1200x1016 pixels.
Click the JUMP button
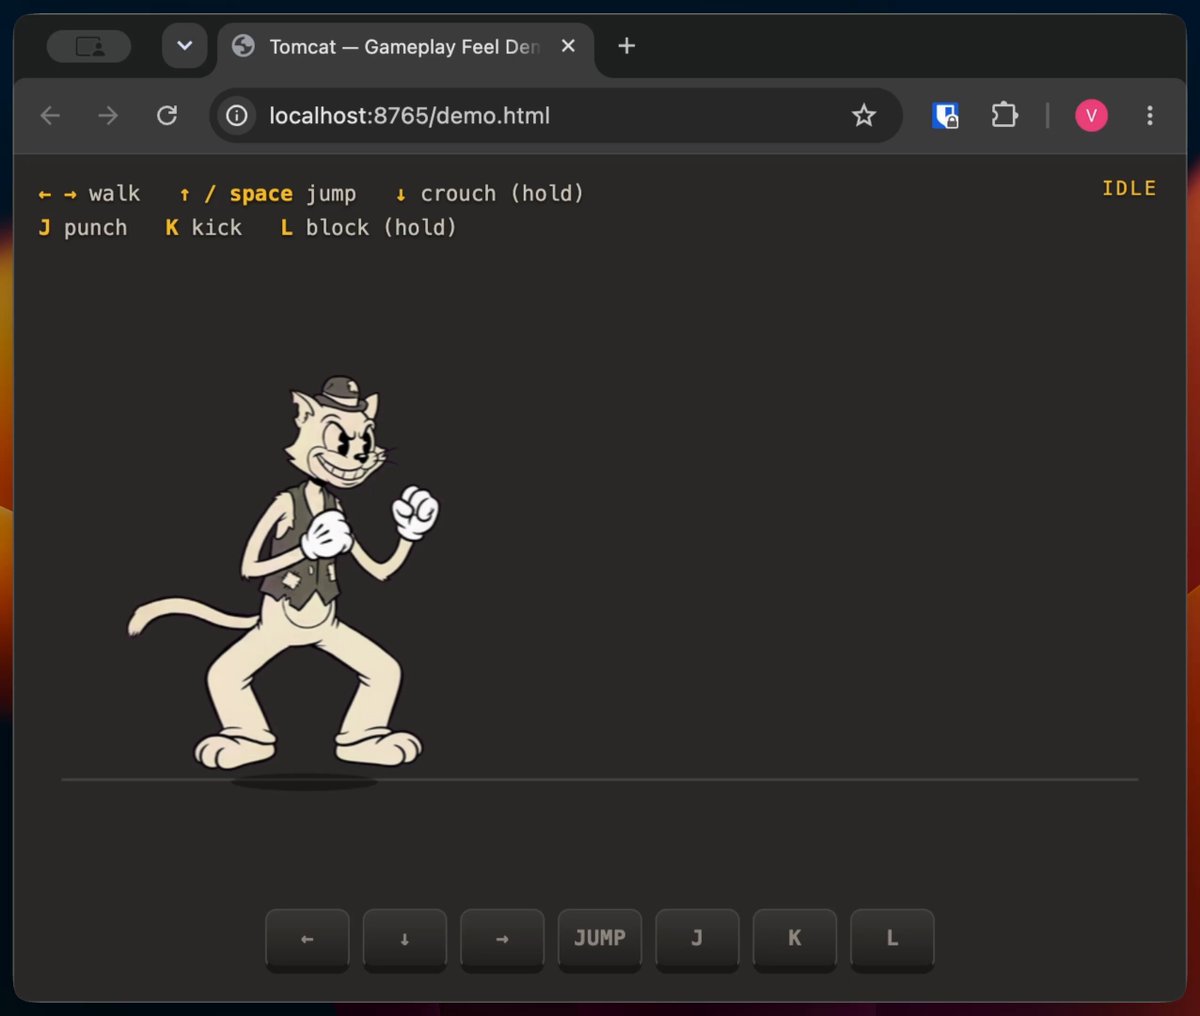point(599,939)
